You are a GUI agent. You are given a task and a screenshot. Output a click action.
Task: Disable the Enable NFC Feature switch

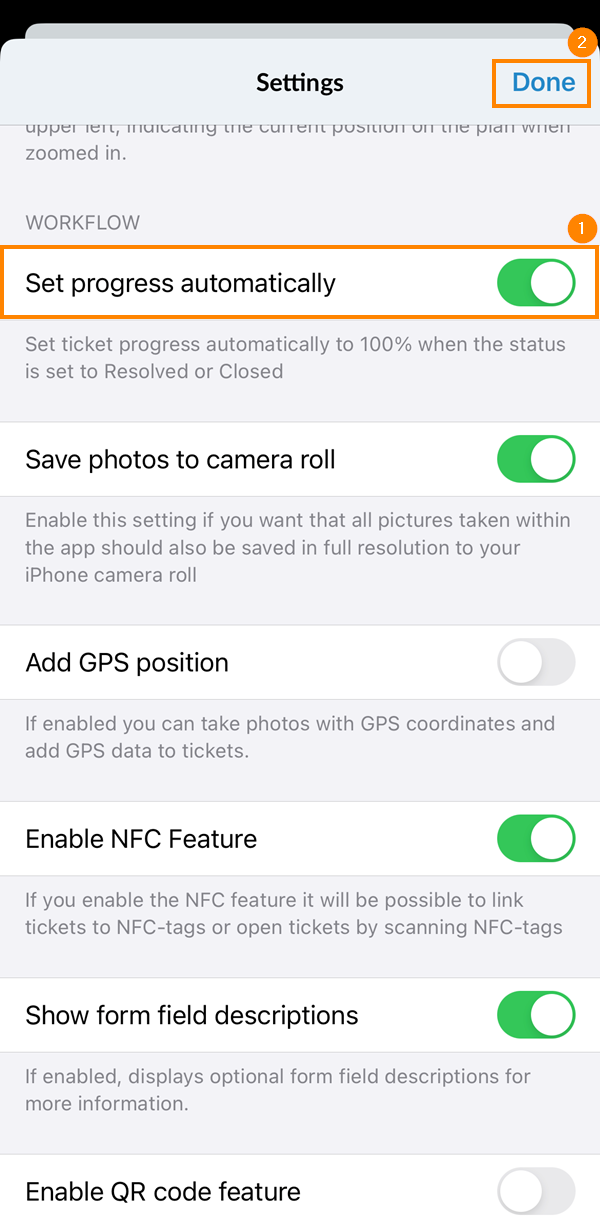(536, 838)
